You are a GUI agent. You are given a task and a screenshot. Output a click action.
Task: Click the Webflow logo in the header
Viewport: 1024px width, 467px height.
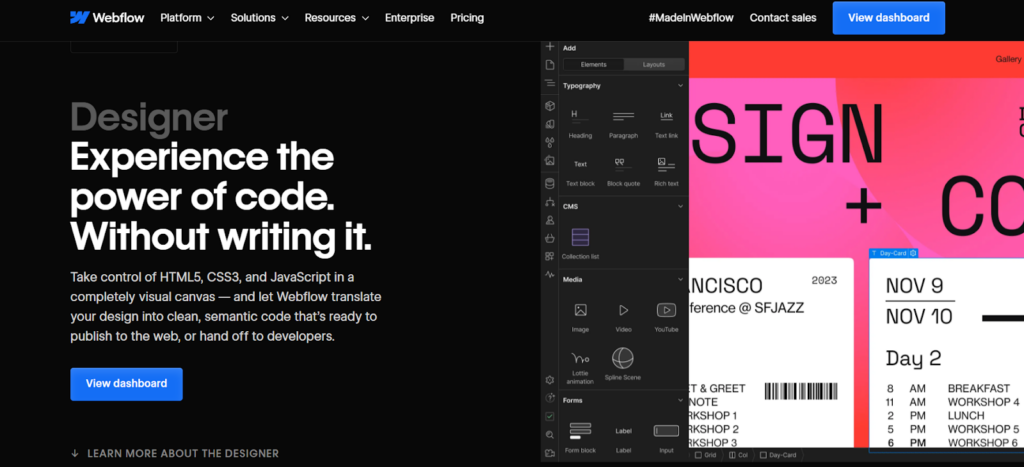click(107, 18)
